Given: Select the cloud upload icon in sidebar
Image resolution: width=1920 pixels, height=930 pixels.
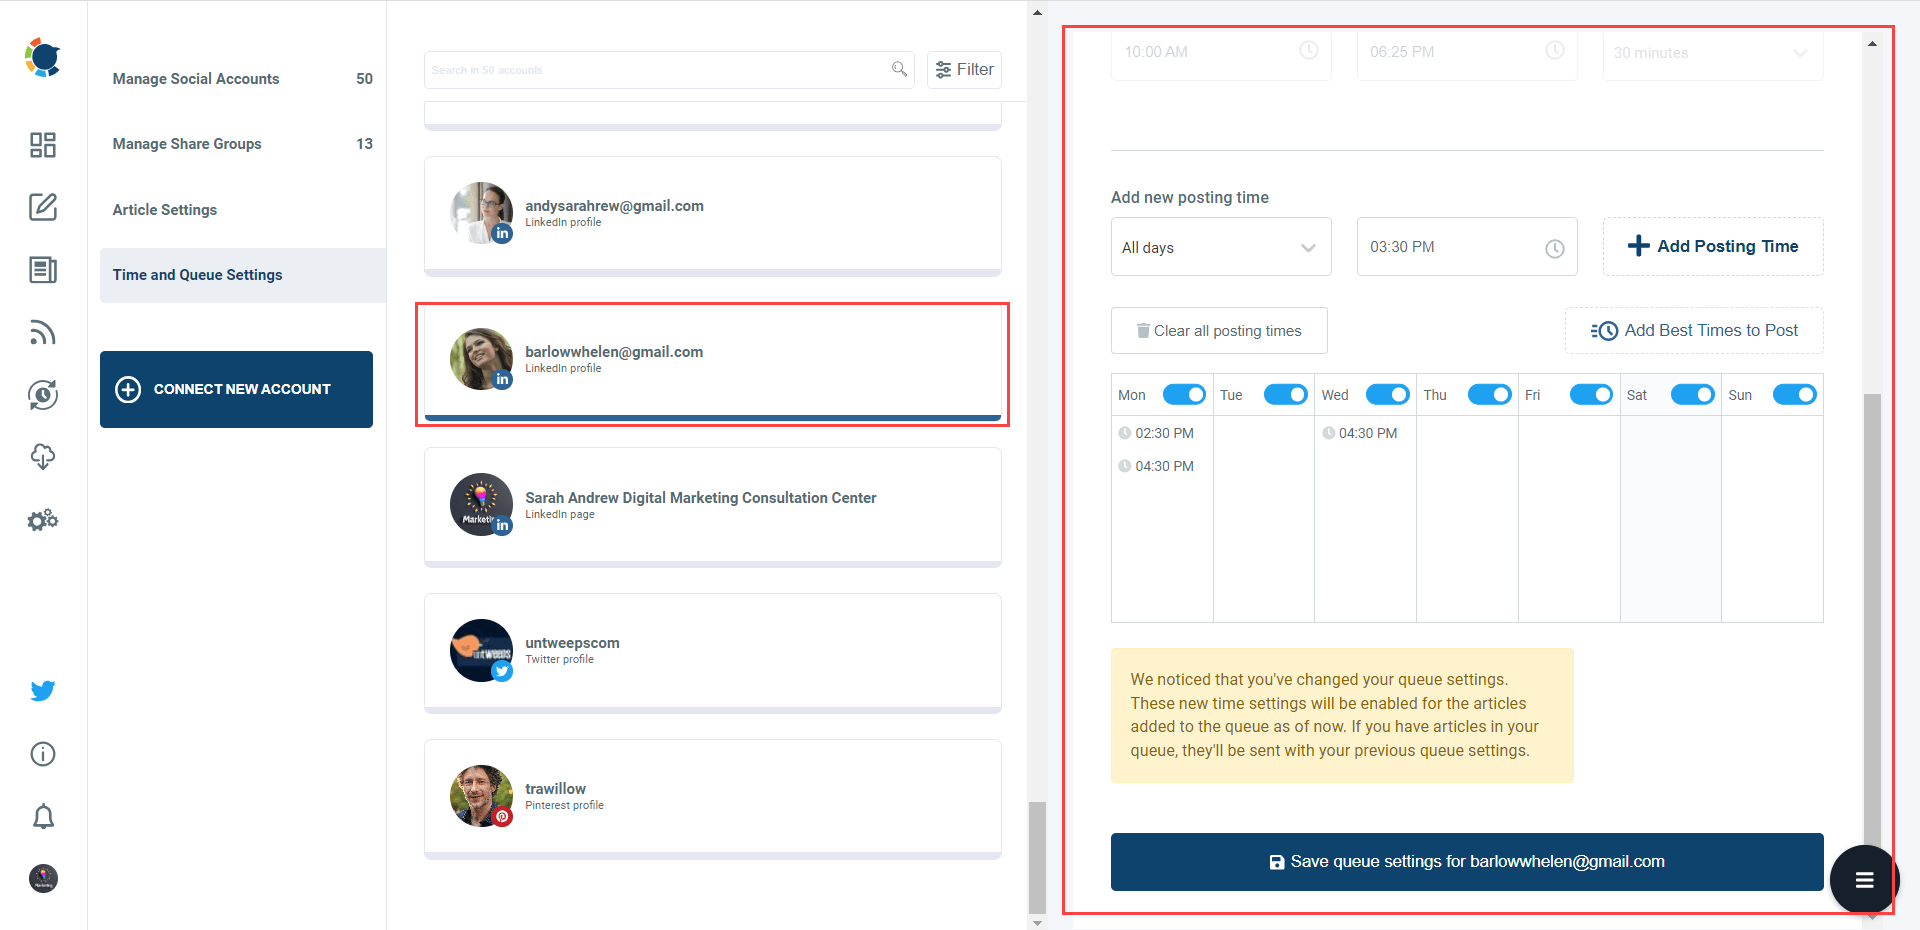Looking at the screenshot, I should point(42,457).
